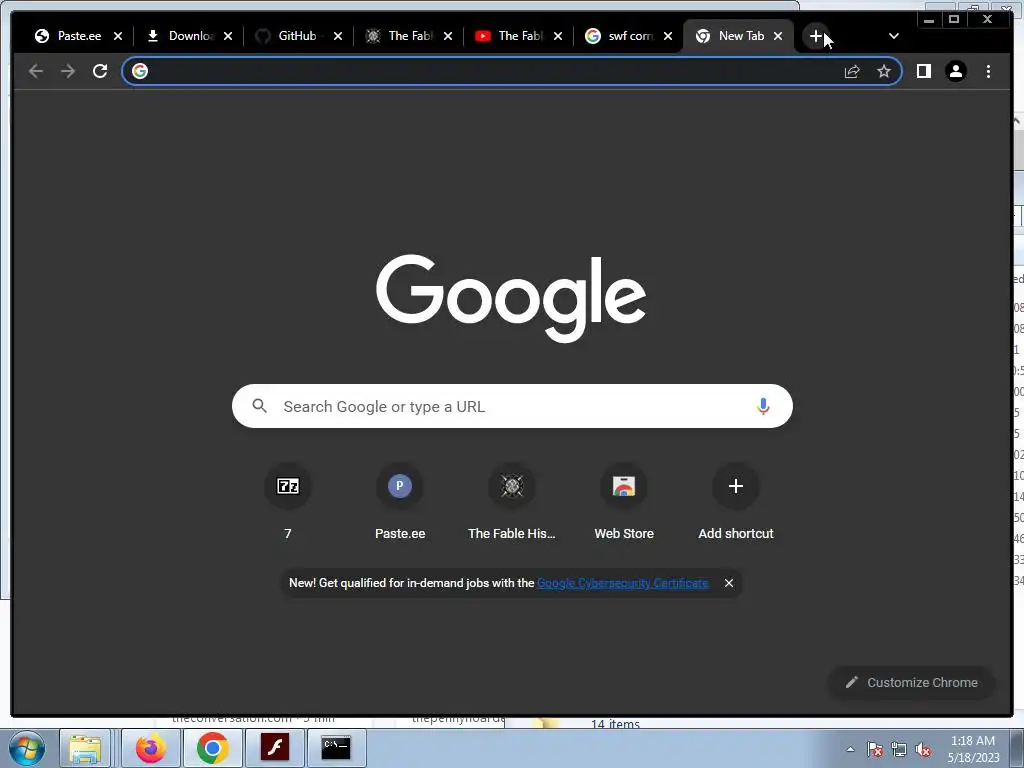Screen dimensions: 1024x768
Task: Open The Fable His... shortcut
Action: [512, 503]
